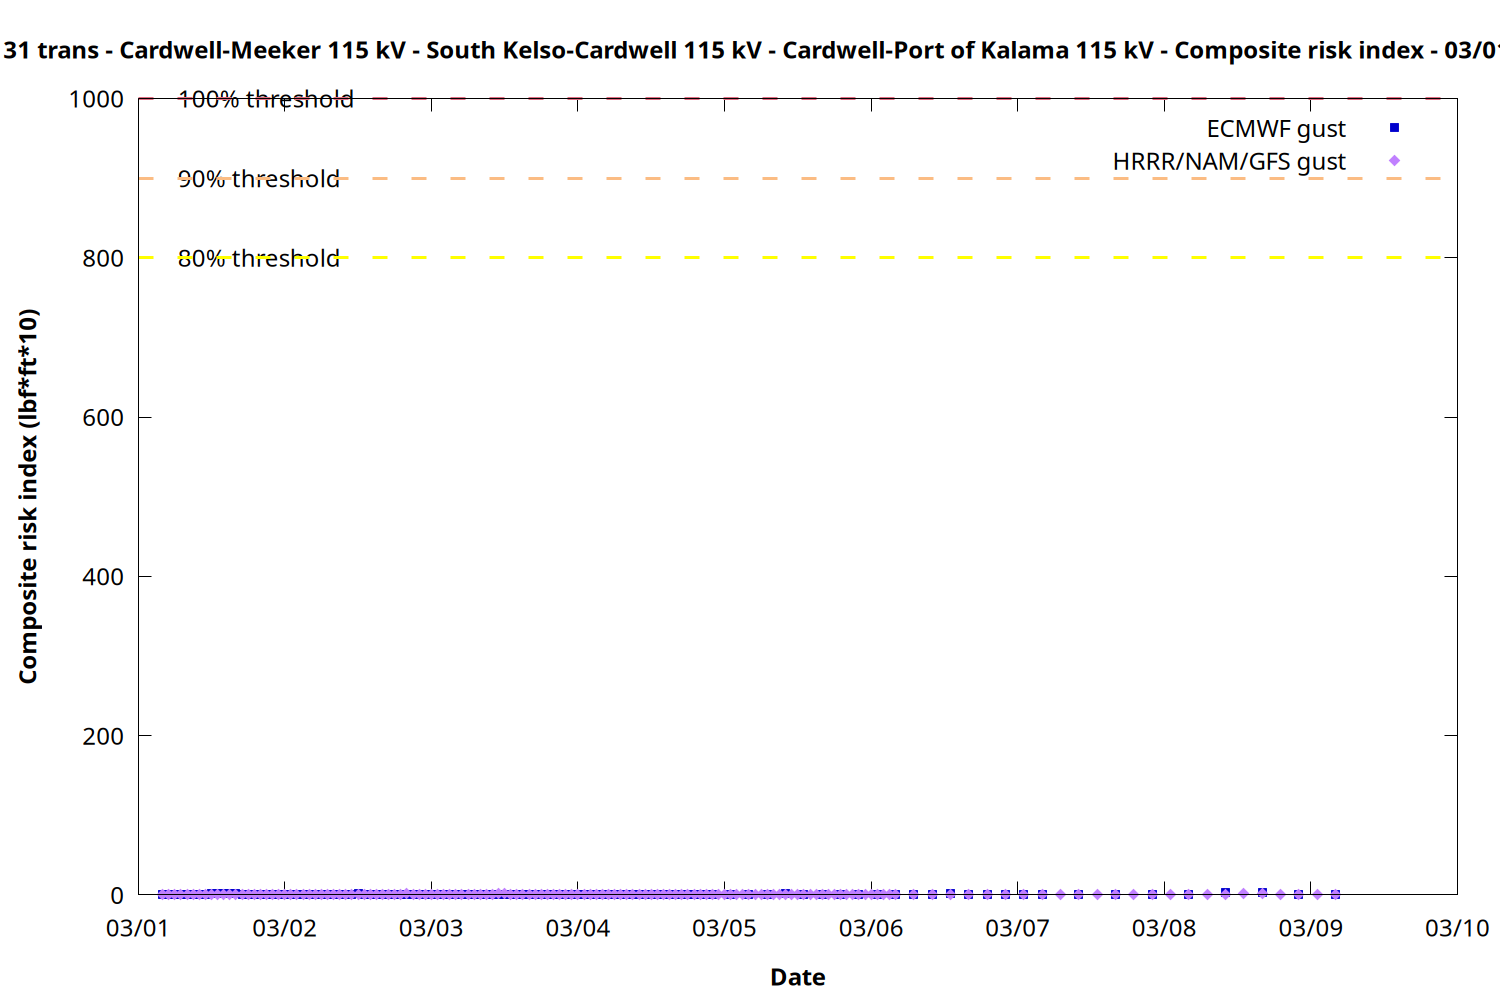Click the 03/06 date tick label
Screen dimensions: 1500x1000
(x=870, y=928)
